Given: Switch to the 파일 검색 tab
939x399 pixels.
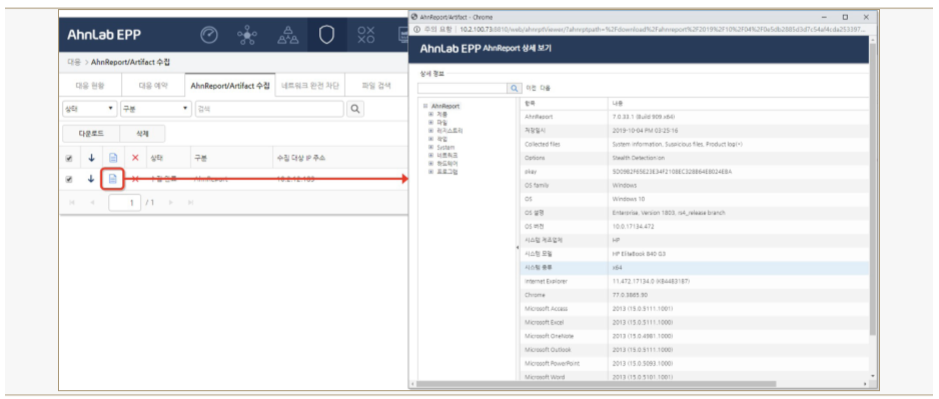Looking at the screenshot, I should tap(377, 86).
